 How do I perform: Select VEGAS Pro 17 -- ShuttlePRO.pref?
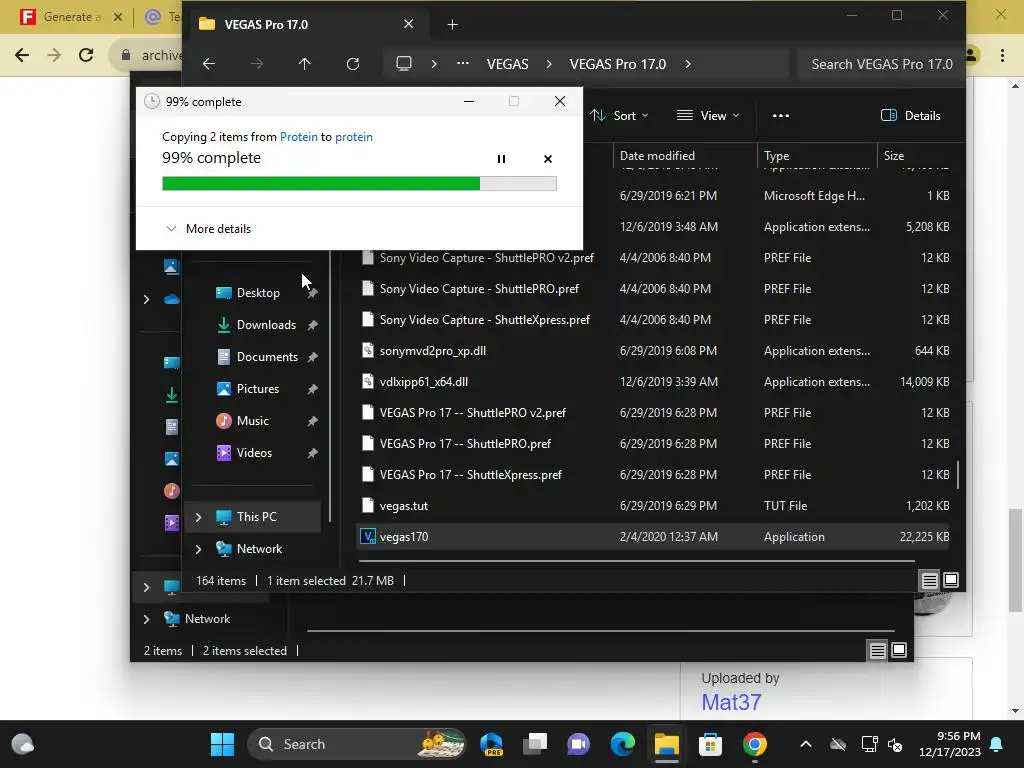[x=653, y=443]
